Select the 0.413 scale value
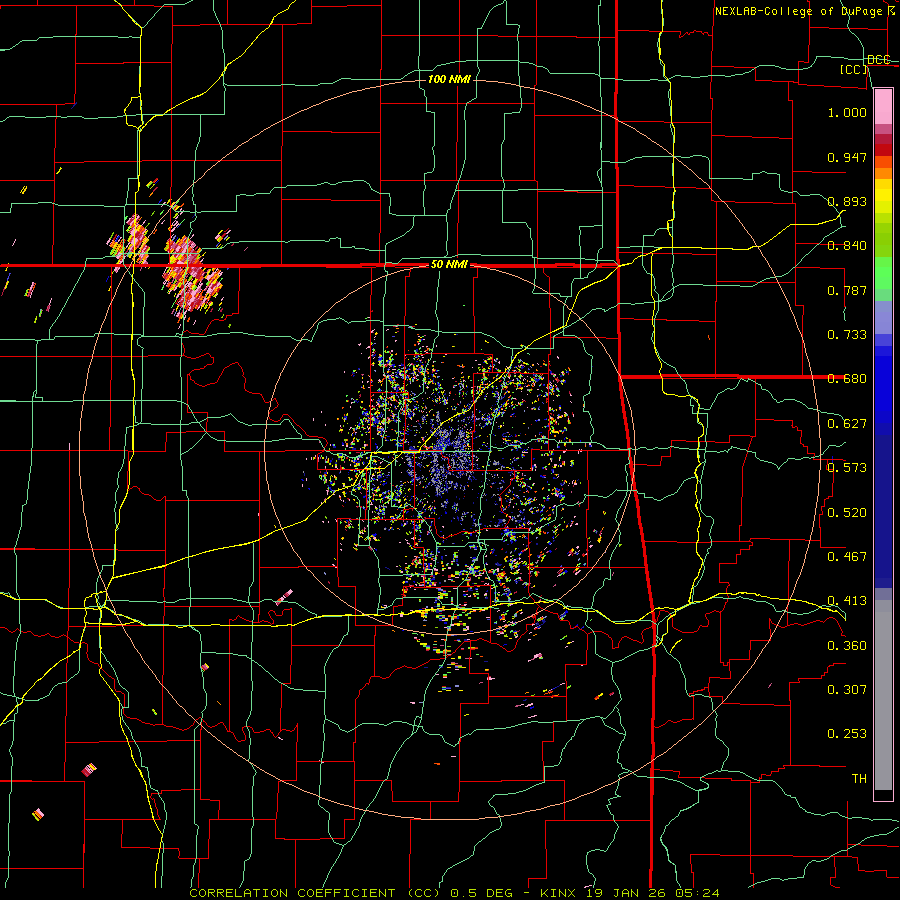 click(847, 601)
